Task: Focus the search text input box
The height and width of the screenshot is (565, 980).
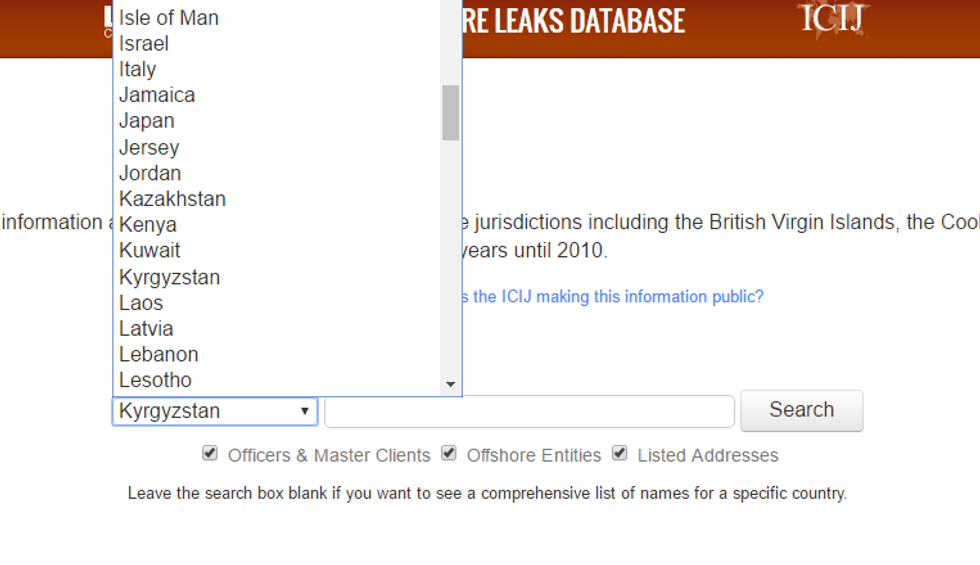Action: 529,411
